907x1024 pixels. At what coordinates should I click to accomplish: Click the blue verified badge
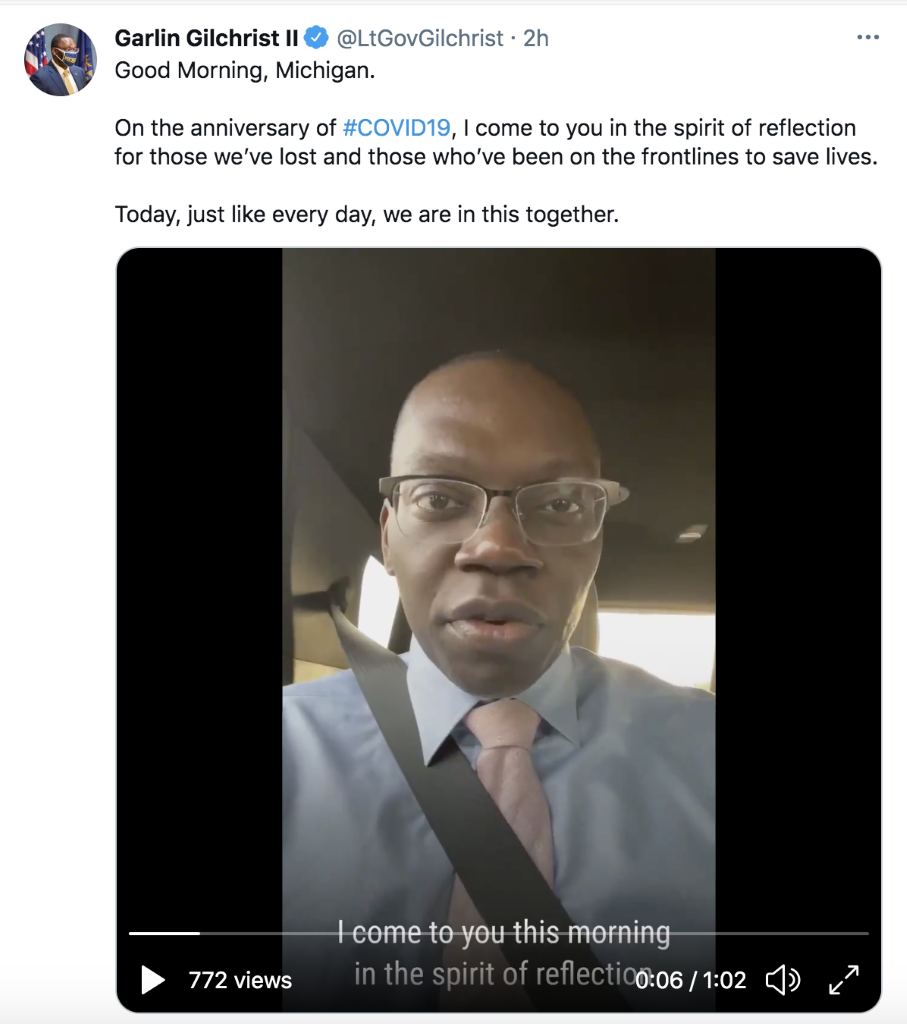[316, 38]
